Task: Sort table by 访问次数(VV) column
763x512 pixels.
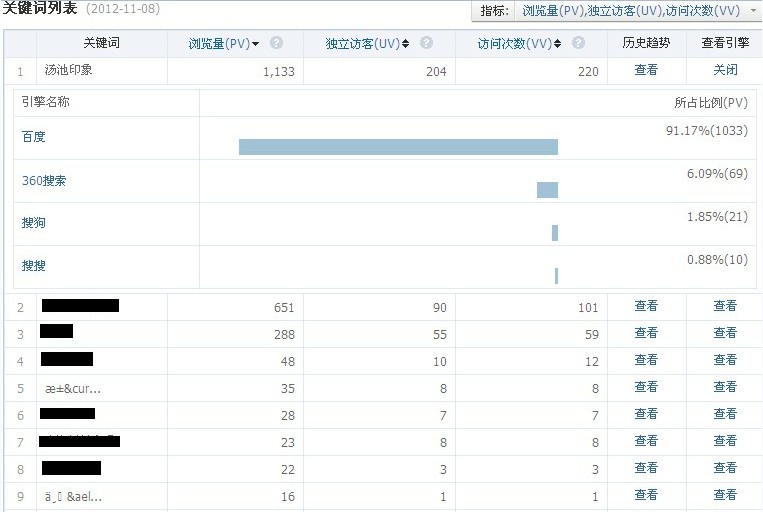Action: (x=519, y=44)
